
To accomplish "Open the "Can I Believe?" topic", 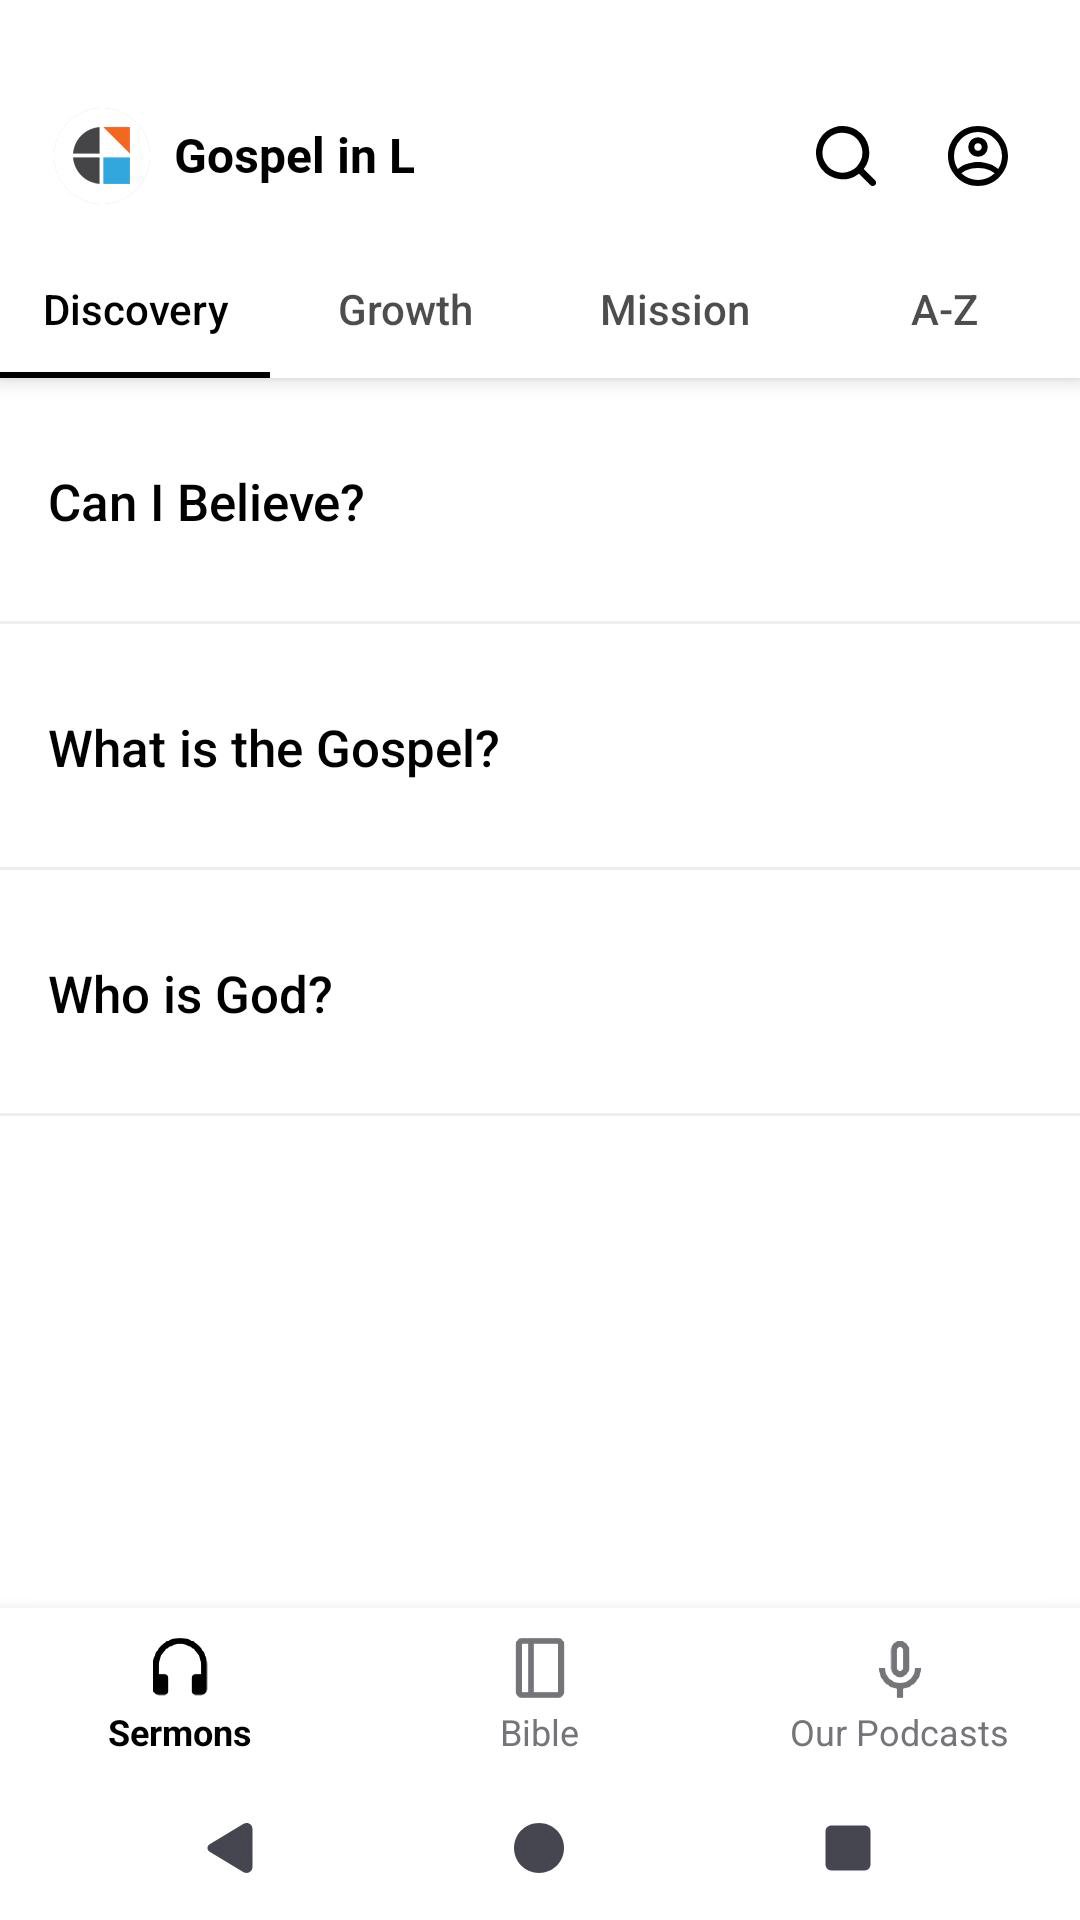I will tap(206, 503).
